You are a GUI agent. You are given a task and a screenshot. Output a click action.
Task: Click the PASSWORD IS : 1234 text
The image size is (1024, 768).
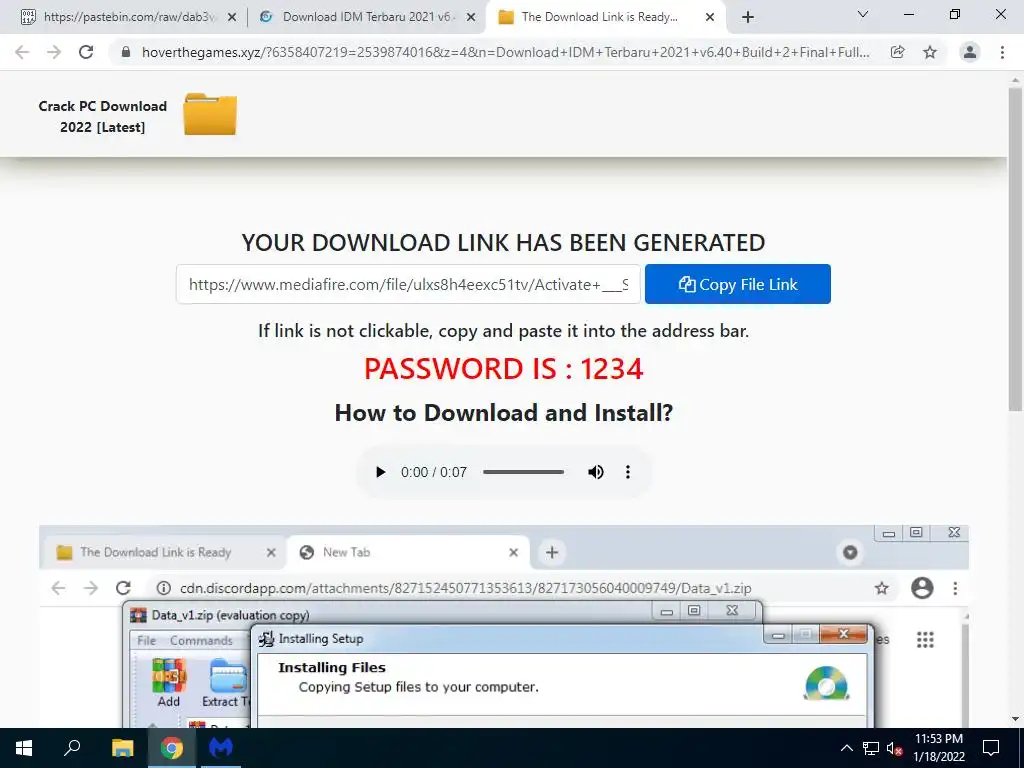(x=504, y=369)
